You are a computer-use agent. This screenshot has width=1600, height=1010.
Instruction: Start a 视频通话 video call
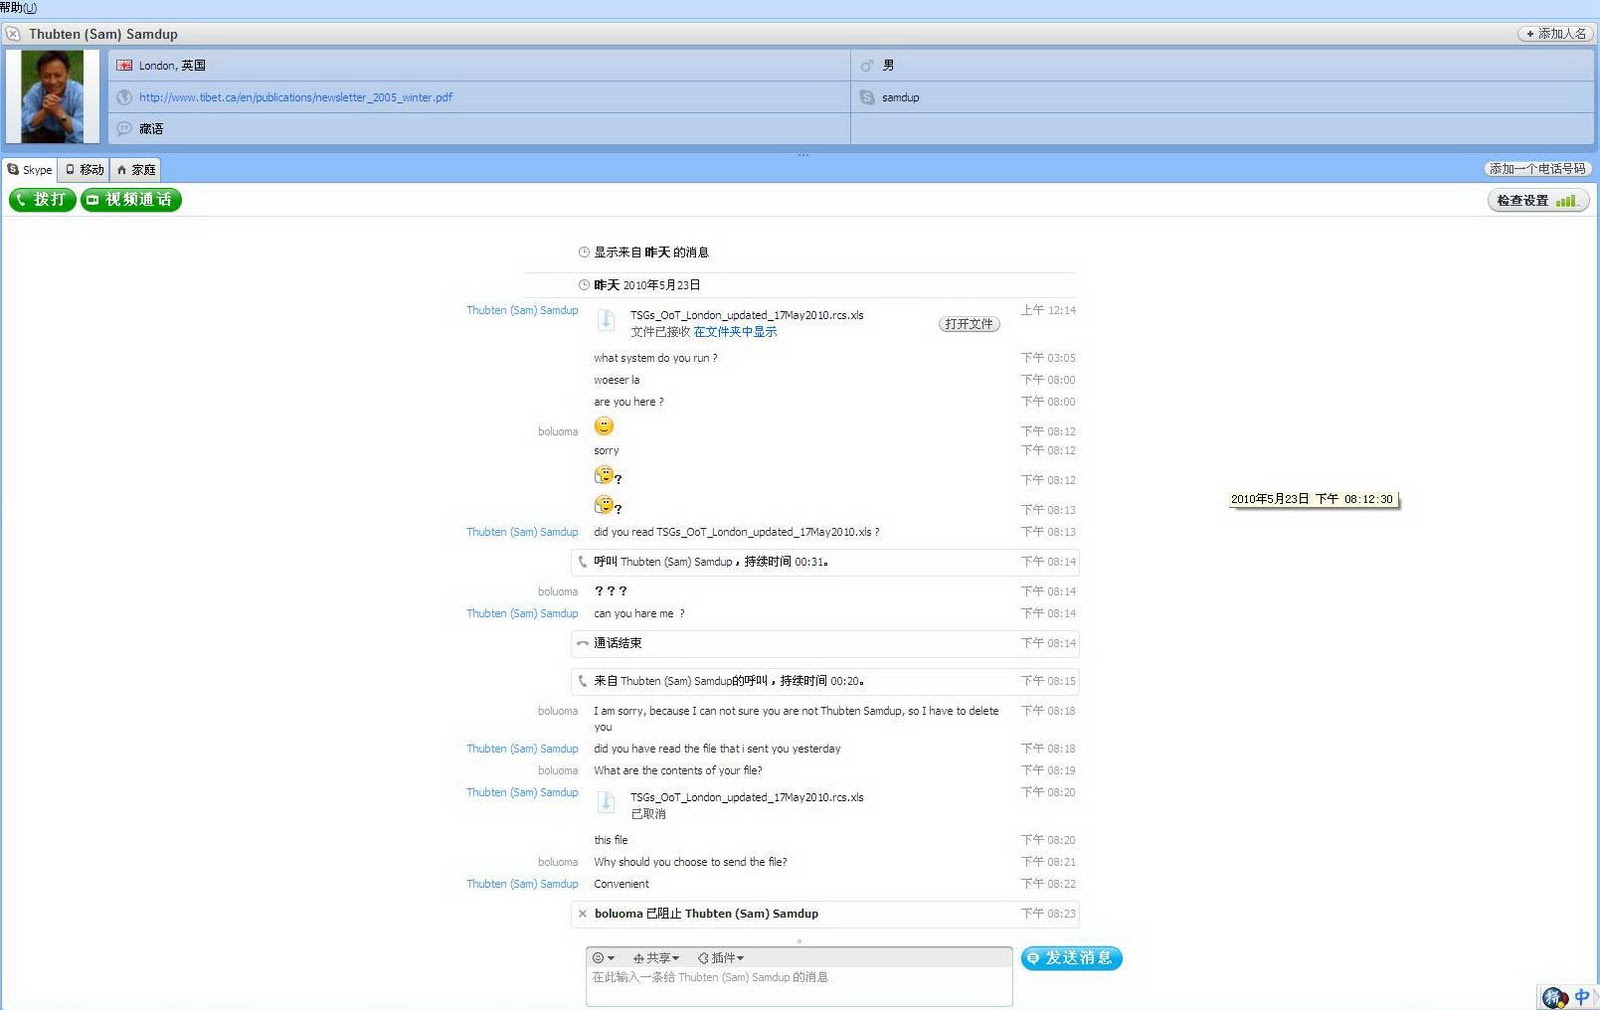coord(131,200)
